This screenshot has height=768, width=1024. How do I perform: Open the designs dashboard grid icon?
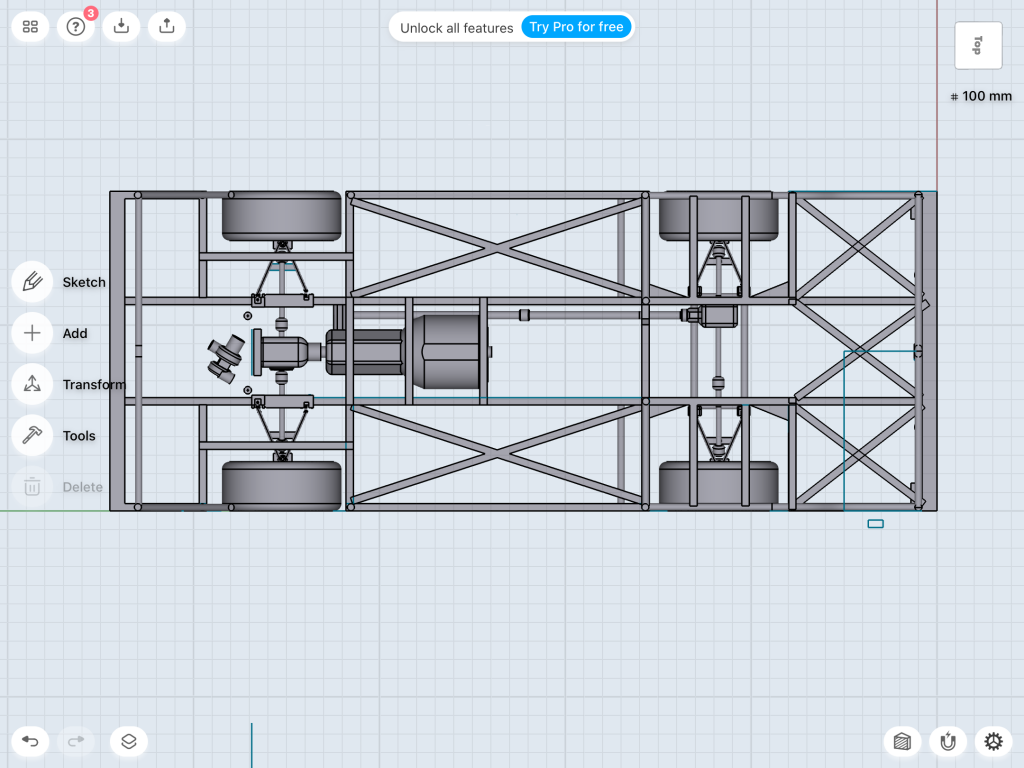(x=30, y=27)
